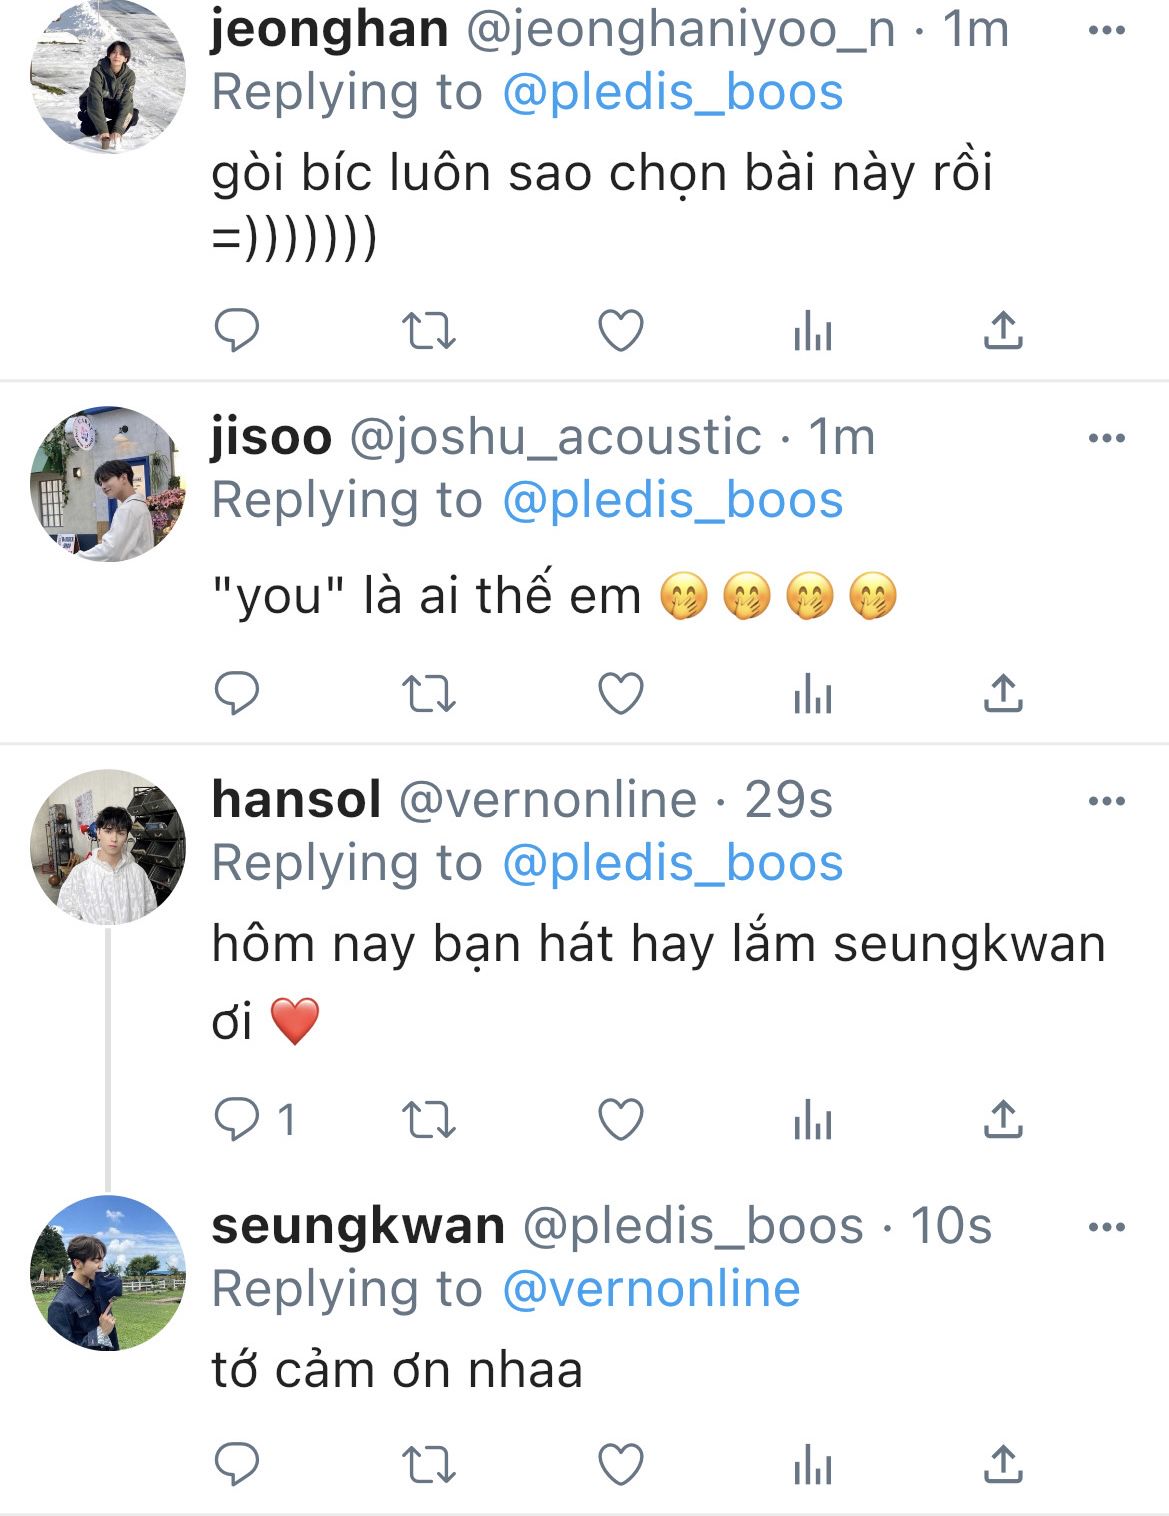Open jisoo's profile via display name
The image size is (1169, 1516).
point(271,437)
